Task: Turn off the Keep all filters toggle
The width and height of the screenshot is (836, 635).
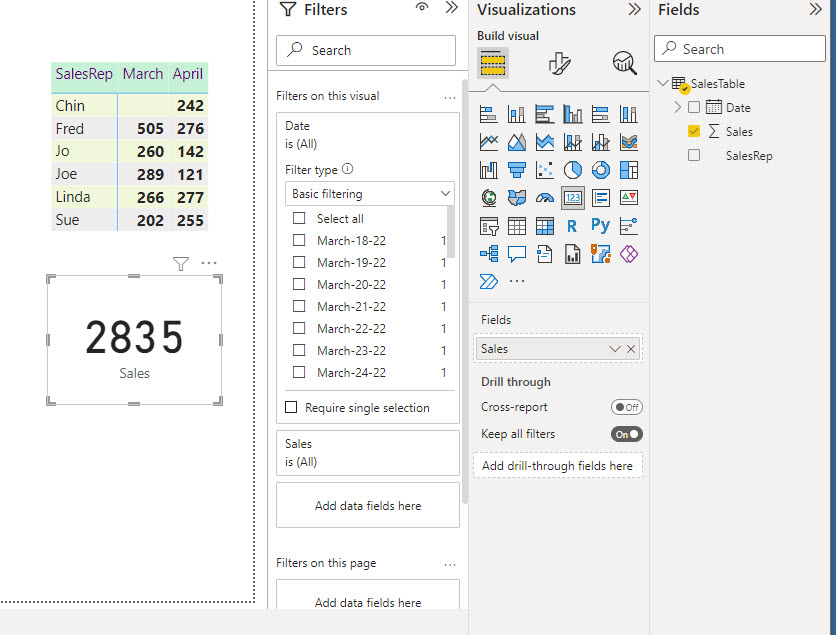Action: [627, 434]
